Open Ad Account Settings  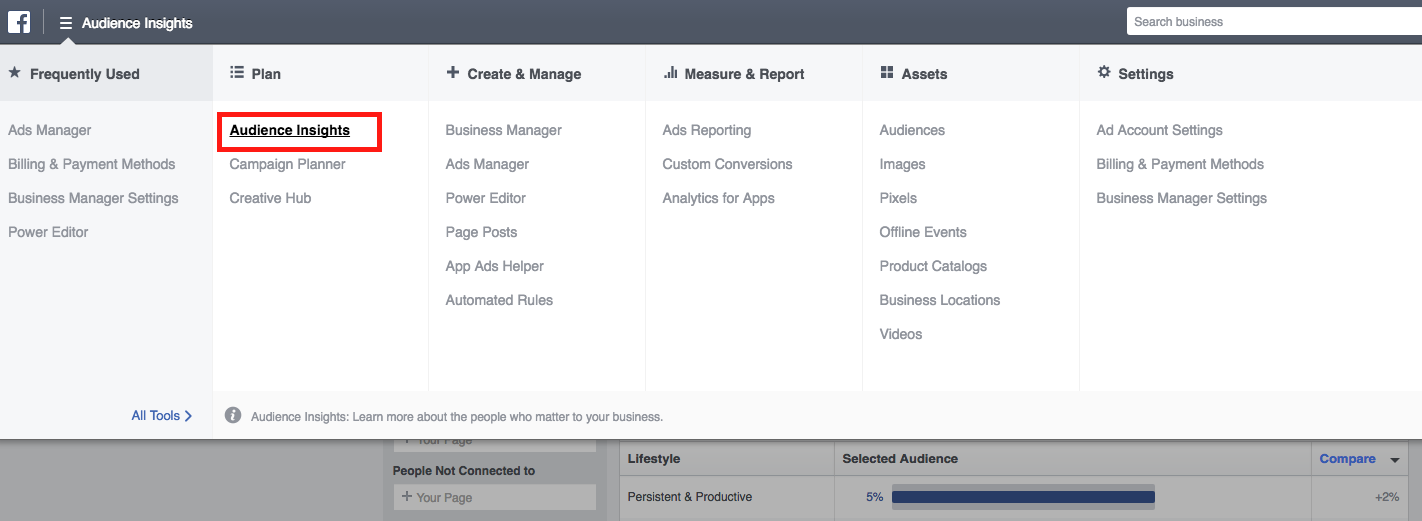tap(1159, 130)
